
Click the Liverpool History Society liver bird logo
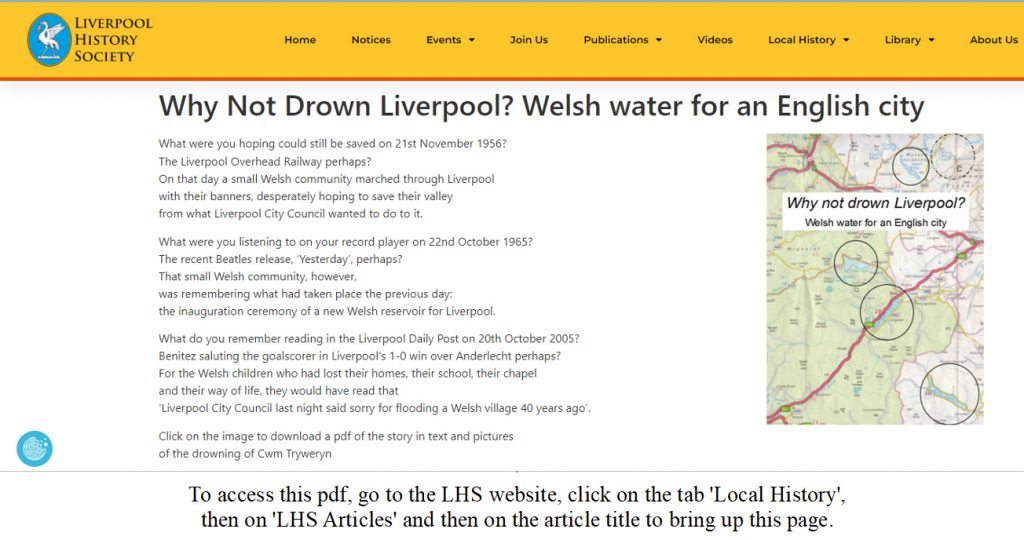[49, 40]
